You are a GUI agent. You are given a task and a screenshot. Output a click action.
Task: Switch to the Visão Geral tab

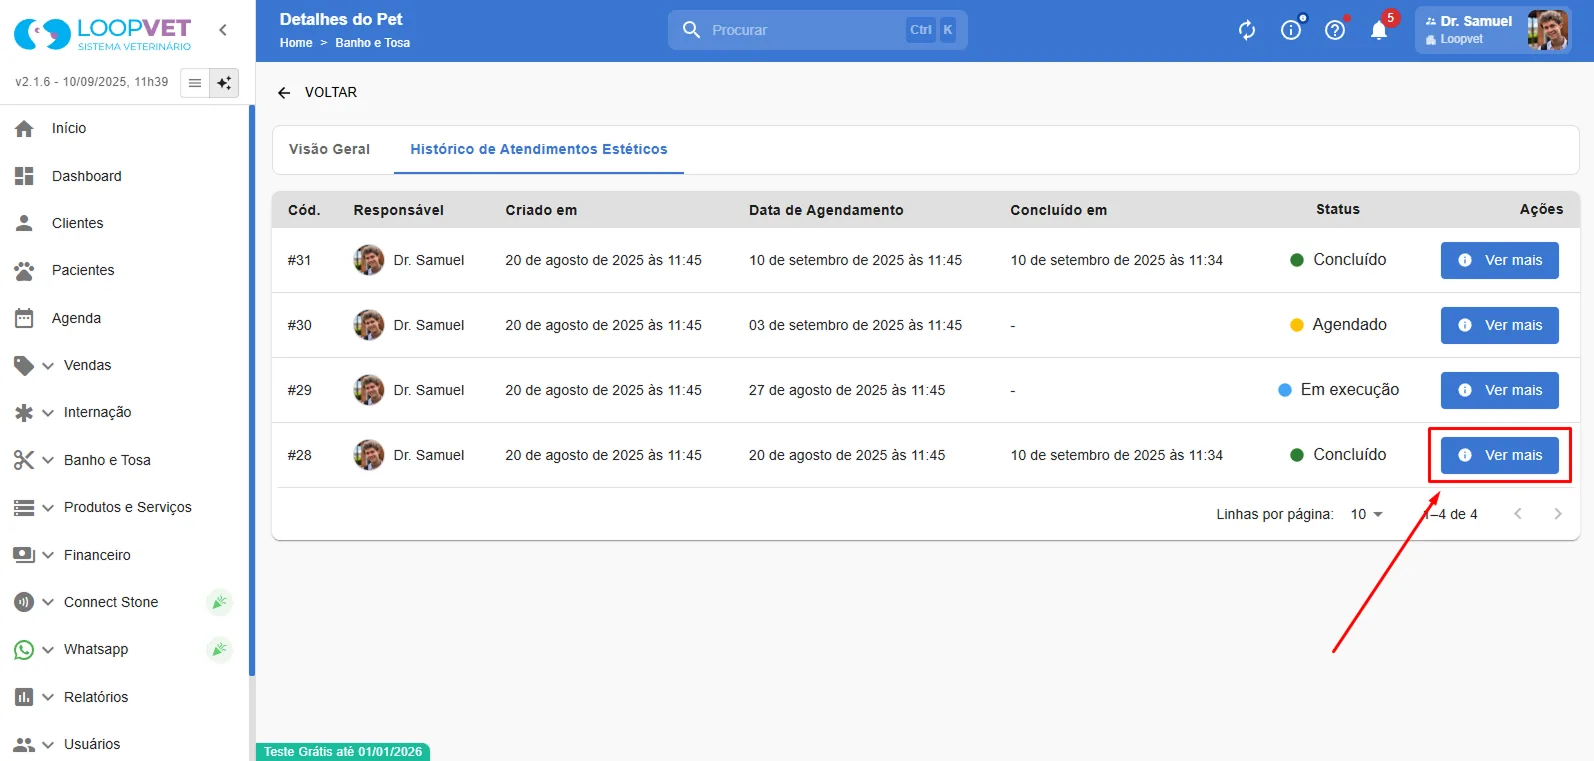pos(329,149)
